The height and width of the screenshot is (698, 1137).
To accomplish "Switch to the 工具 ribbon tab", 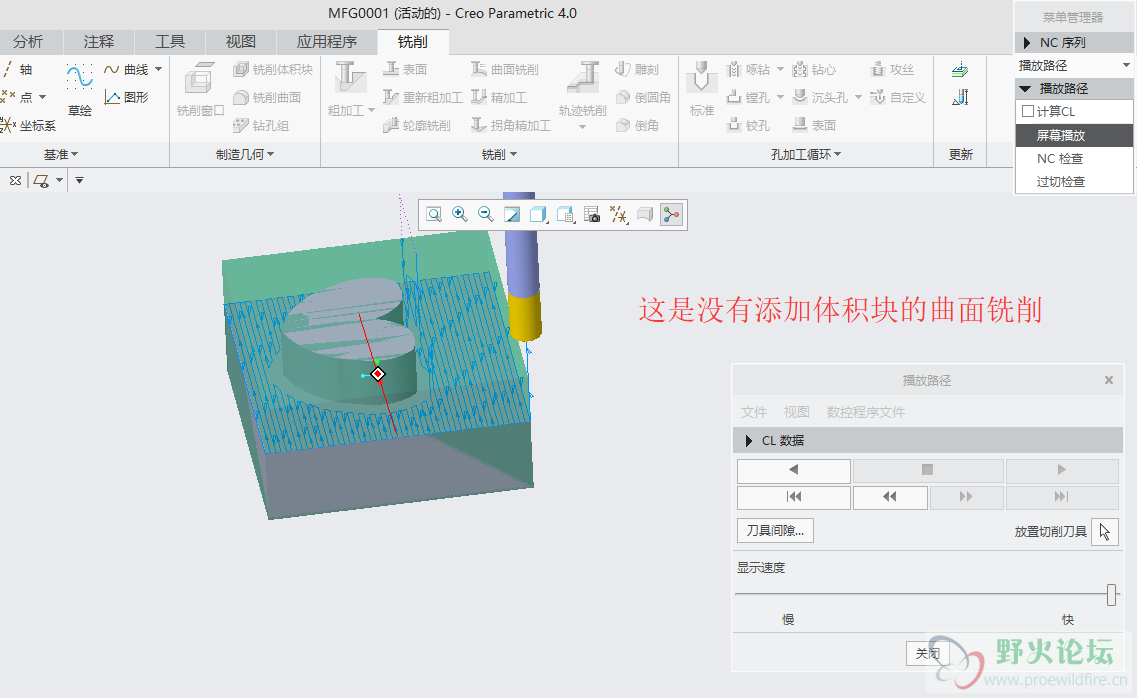I will [170, 42].
